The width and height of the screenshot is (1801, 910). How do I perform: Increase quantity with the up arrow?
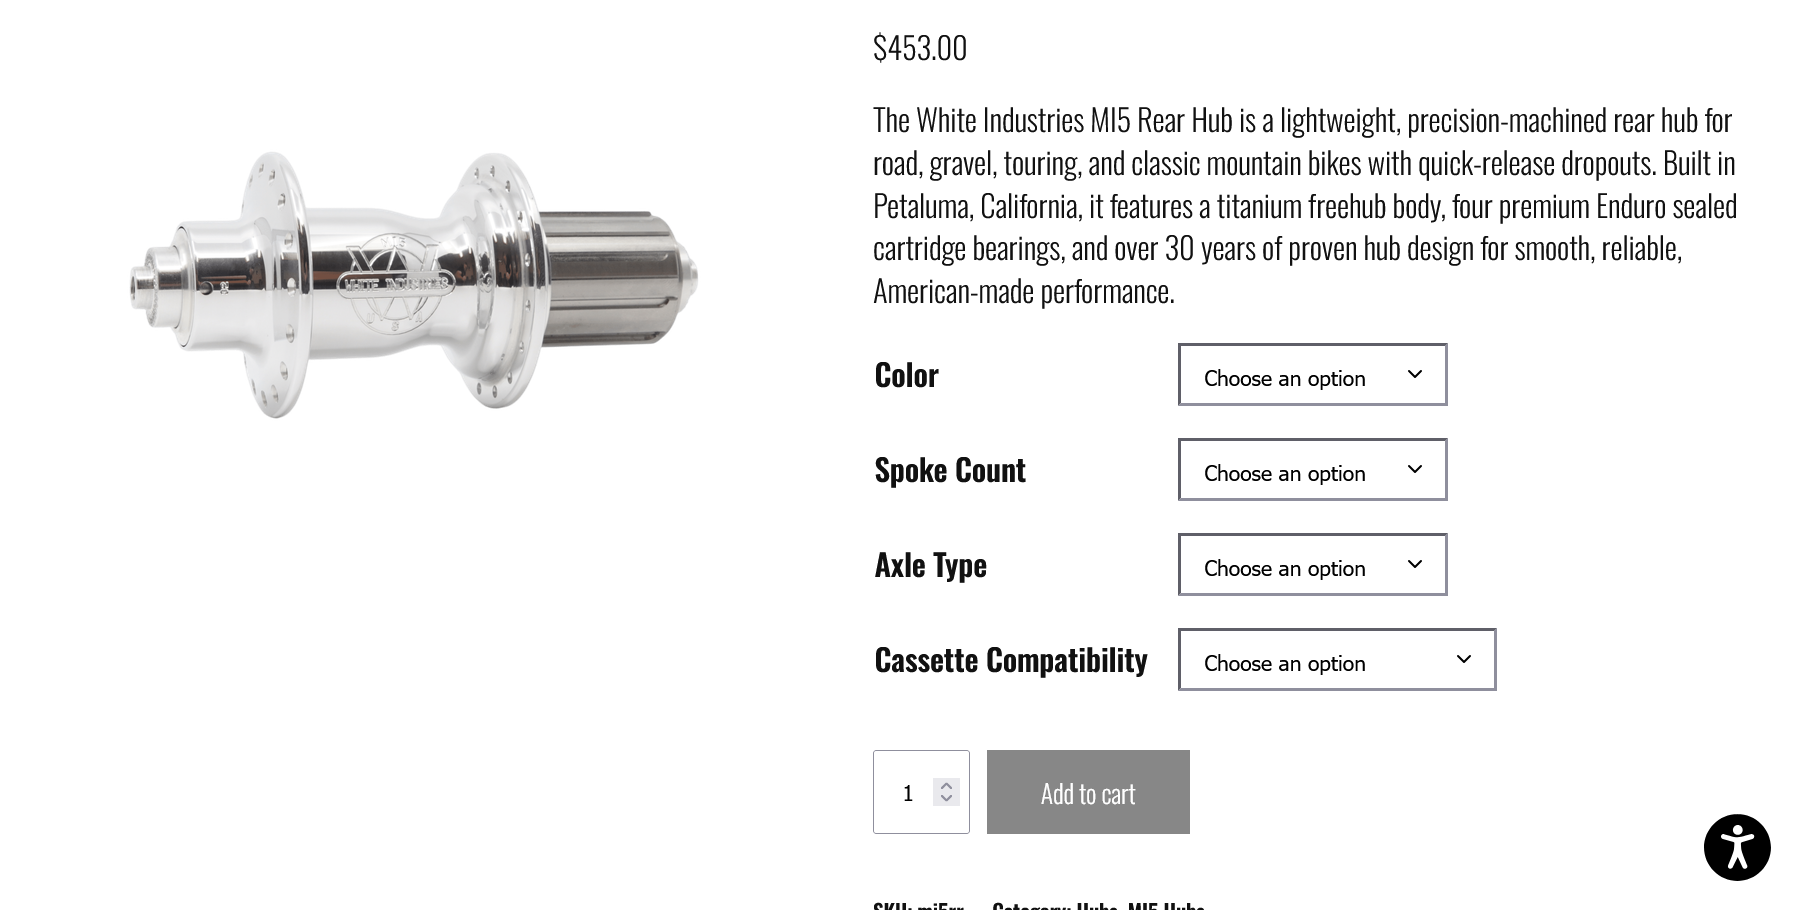click(x=946, y=785)
